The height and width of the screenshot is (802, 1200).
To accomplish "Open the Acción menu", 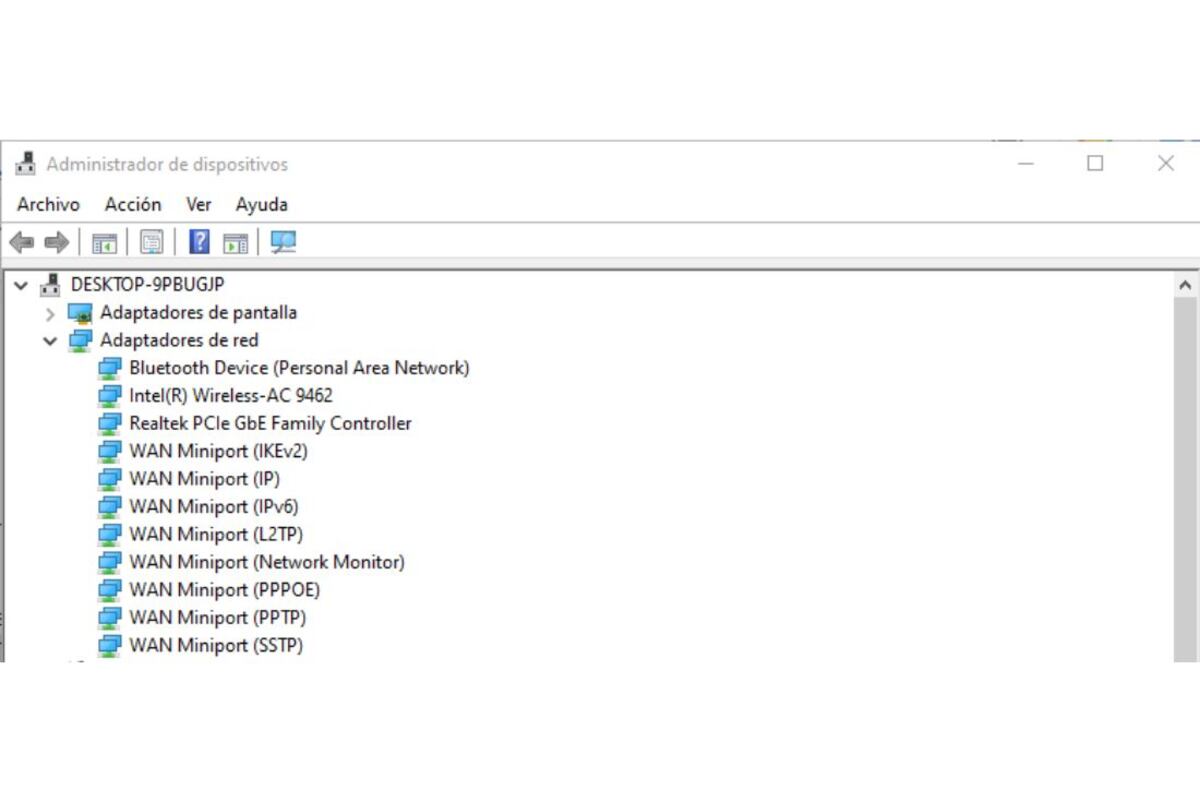I will tap(133, 204).
